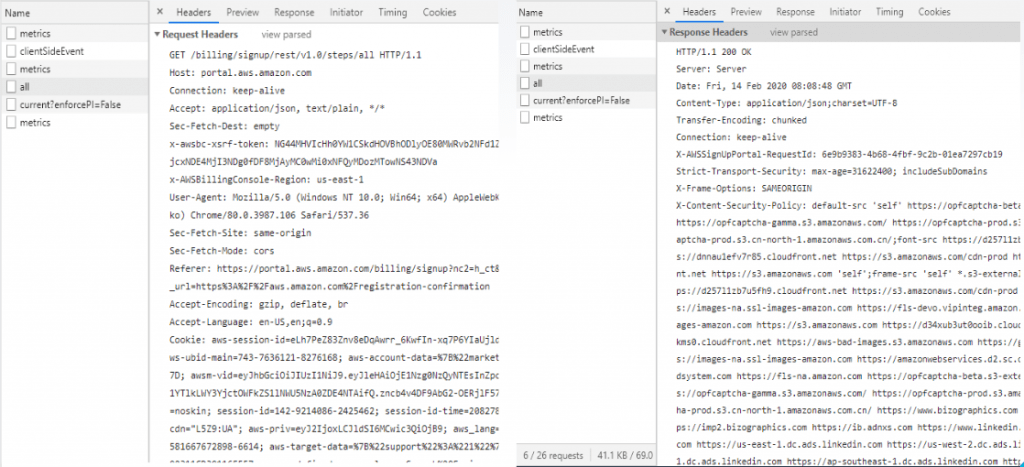Open Headers tab in left request panel
1024x467 pixels.
(x=193, y=12)
